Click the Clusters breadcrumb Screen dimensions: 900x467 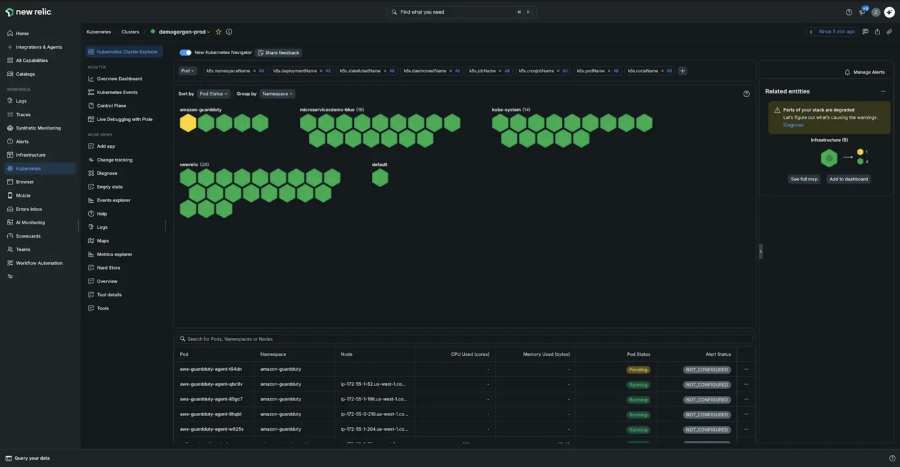130,32
